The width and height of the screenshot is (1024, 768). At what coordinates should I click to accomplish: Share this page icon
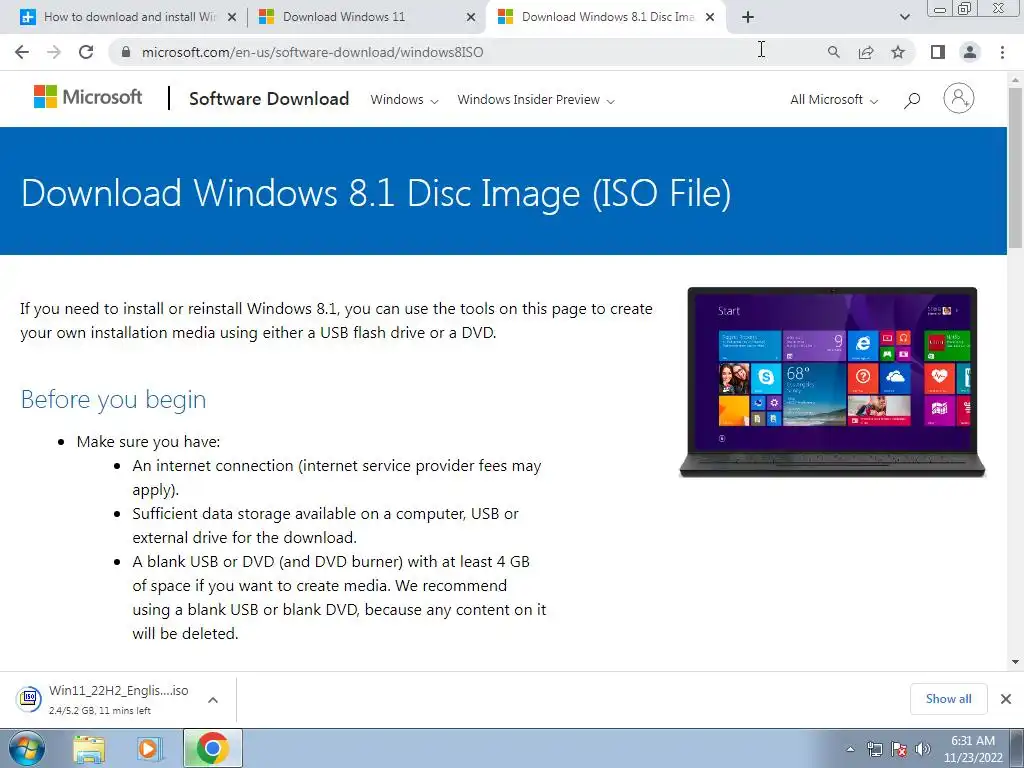[866, 52]
